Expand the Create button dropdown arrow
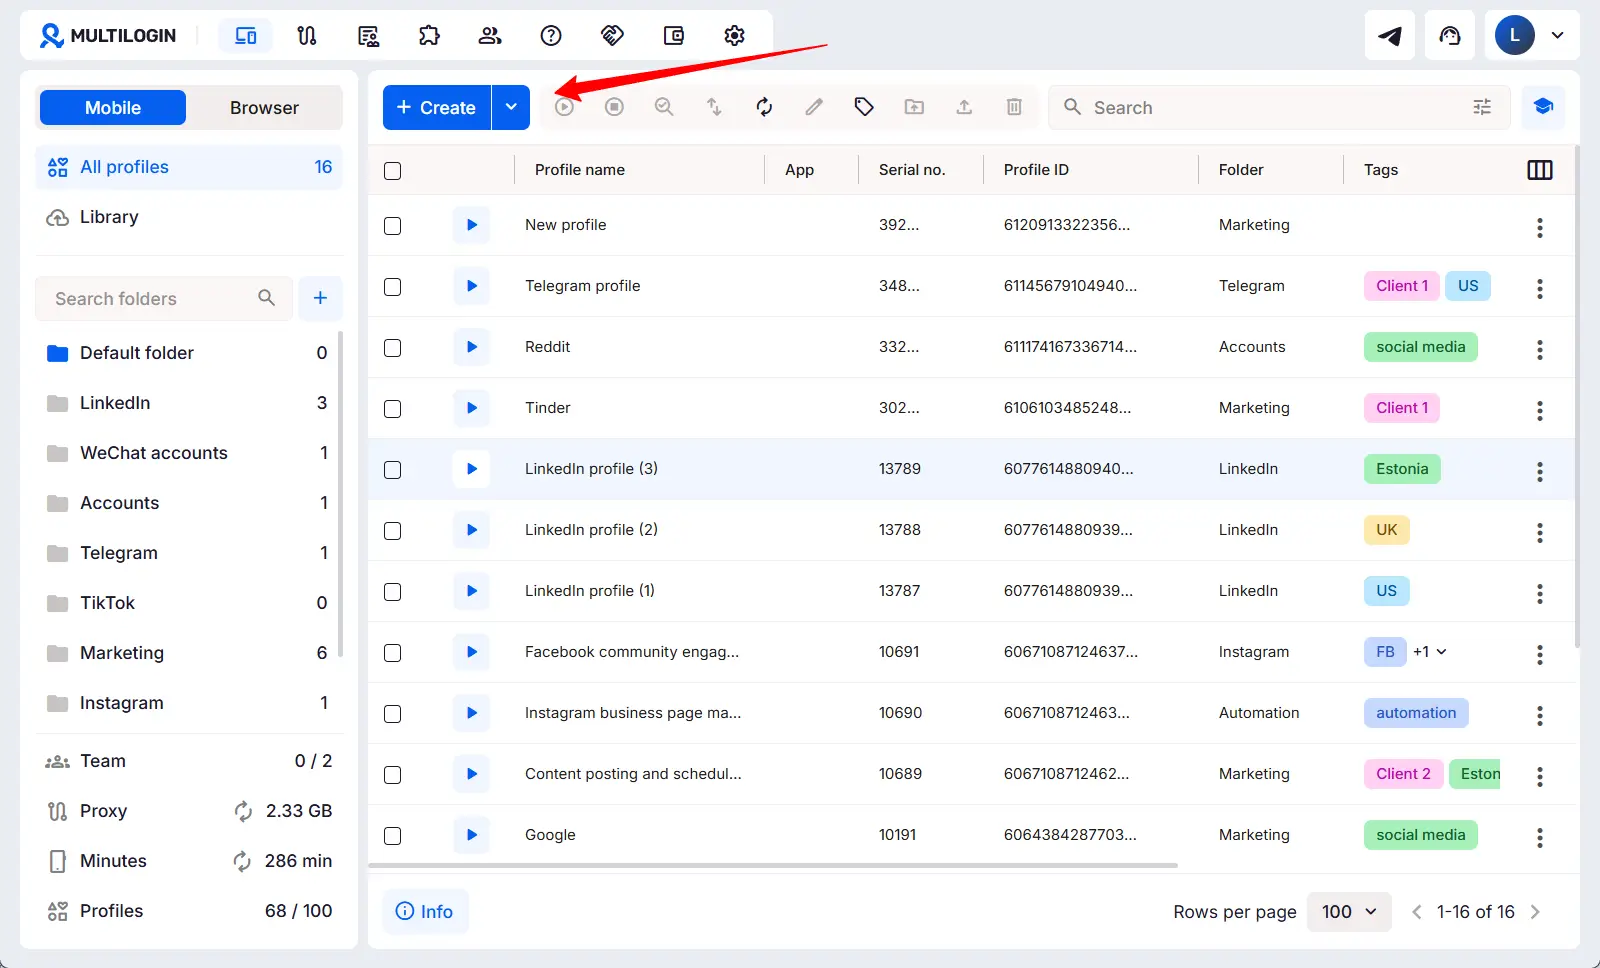Screen dimensions: 1600x968 [x=511, y=107]
